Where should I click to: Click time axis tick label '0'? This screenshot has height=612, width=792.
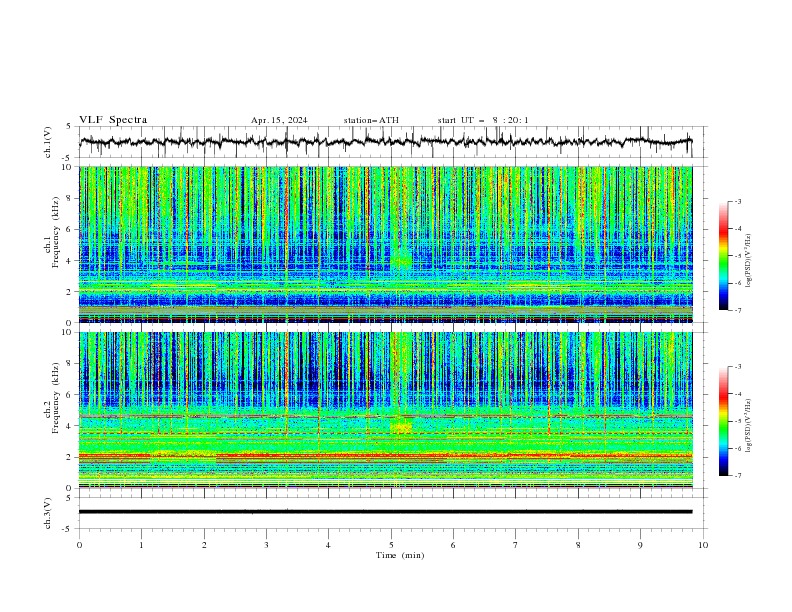point(79,545)
